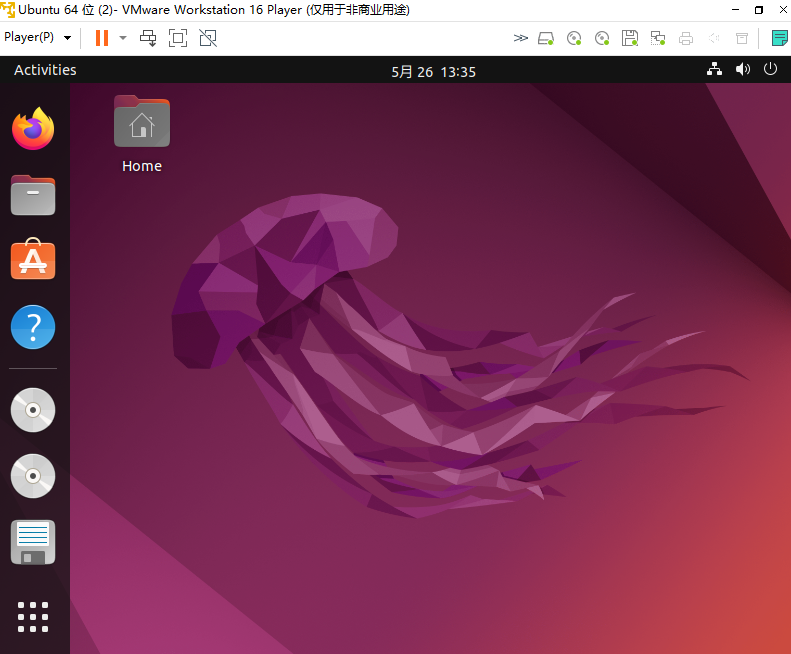Open the Help question mark app
This screenshot has height=654, width=791.
33,327
